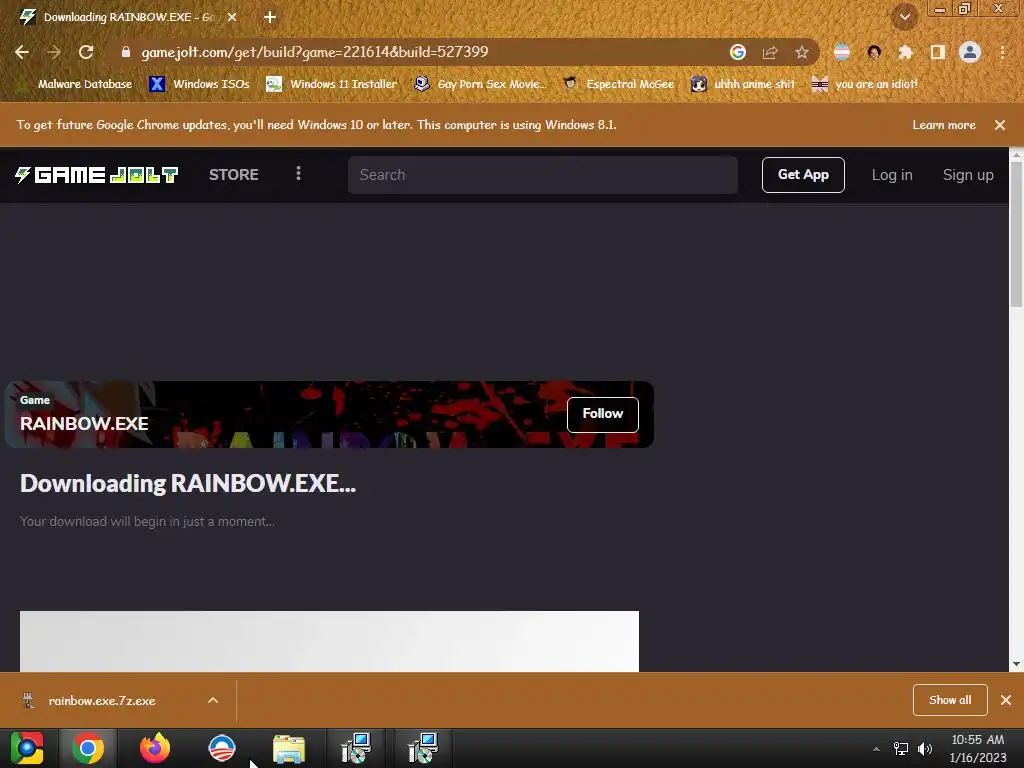Image resolution: width=1024 pixels, height=768 pixels.
Task: Expand the rainbow.exe.7z.exe download options chevron
Action: [213, 700]
